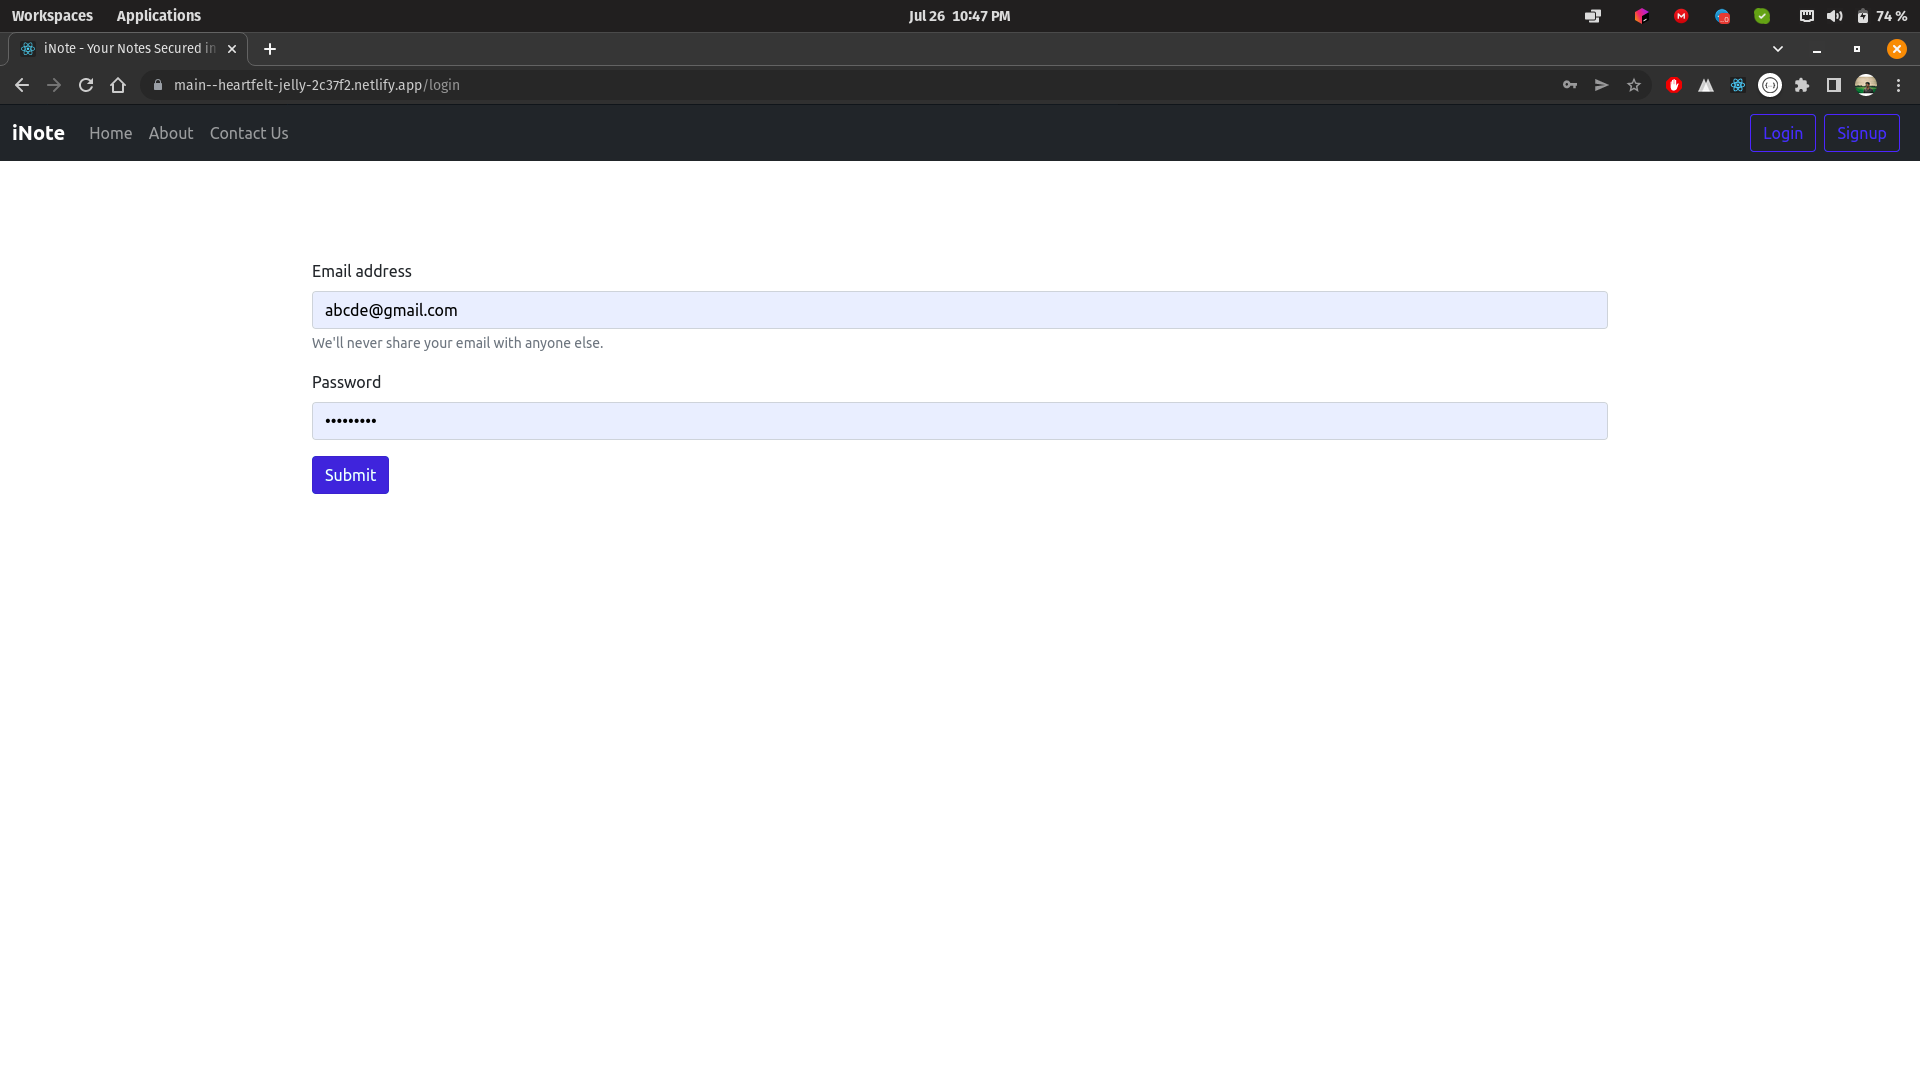
Task: Go back with the browser back arrow
Action: click(22, 85)
